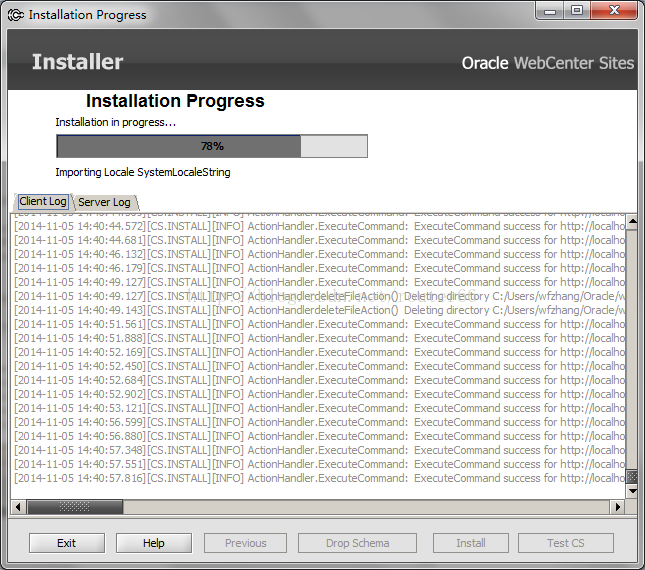The image size is (645, 570).
Task: Click the horizontal scrollbar's right arrow
Action: [617, 507]
